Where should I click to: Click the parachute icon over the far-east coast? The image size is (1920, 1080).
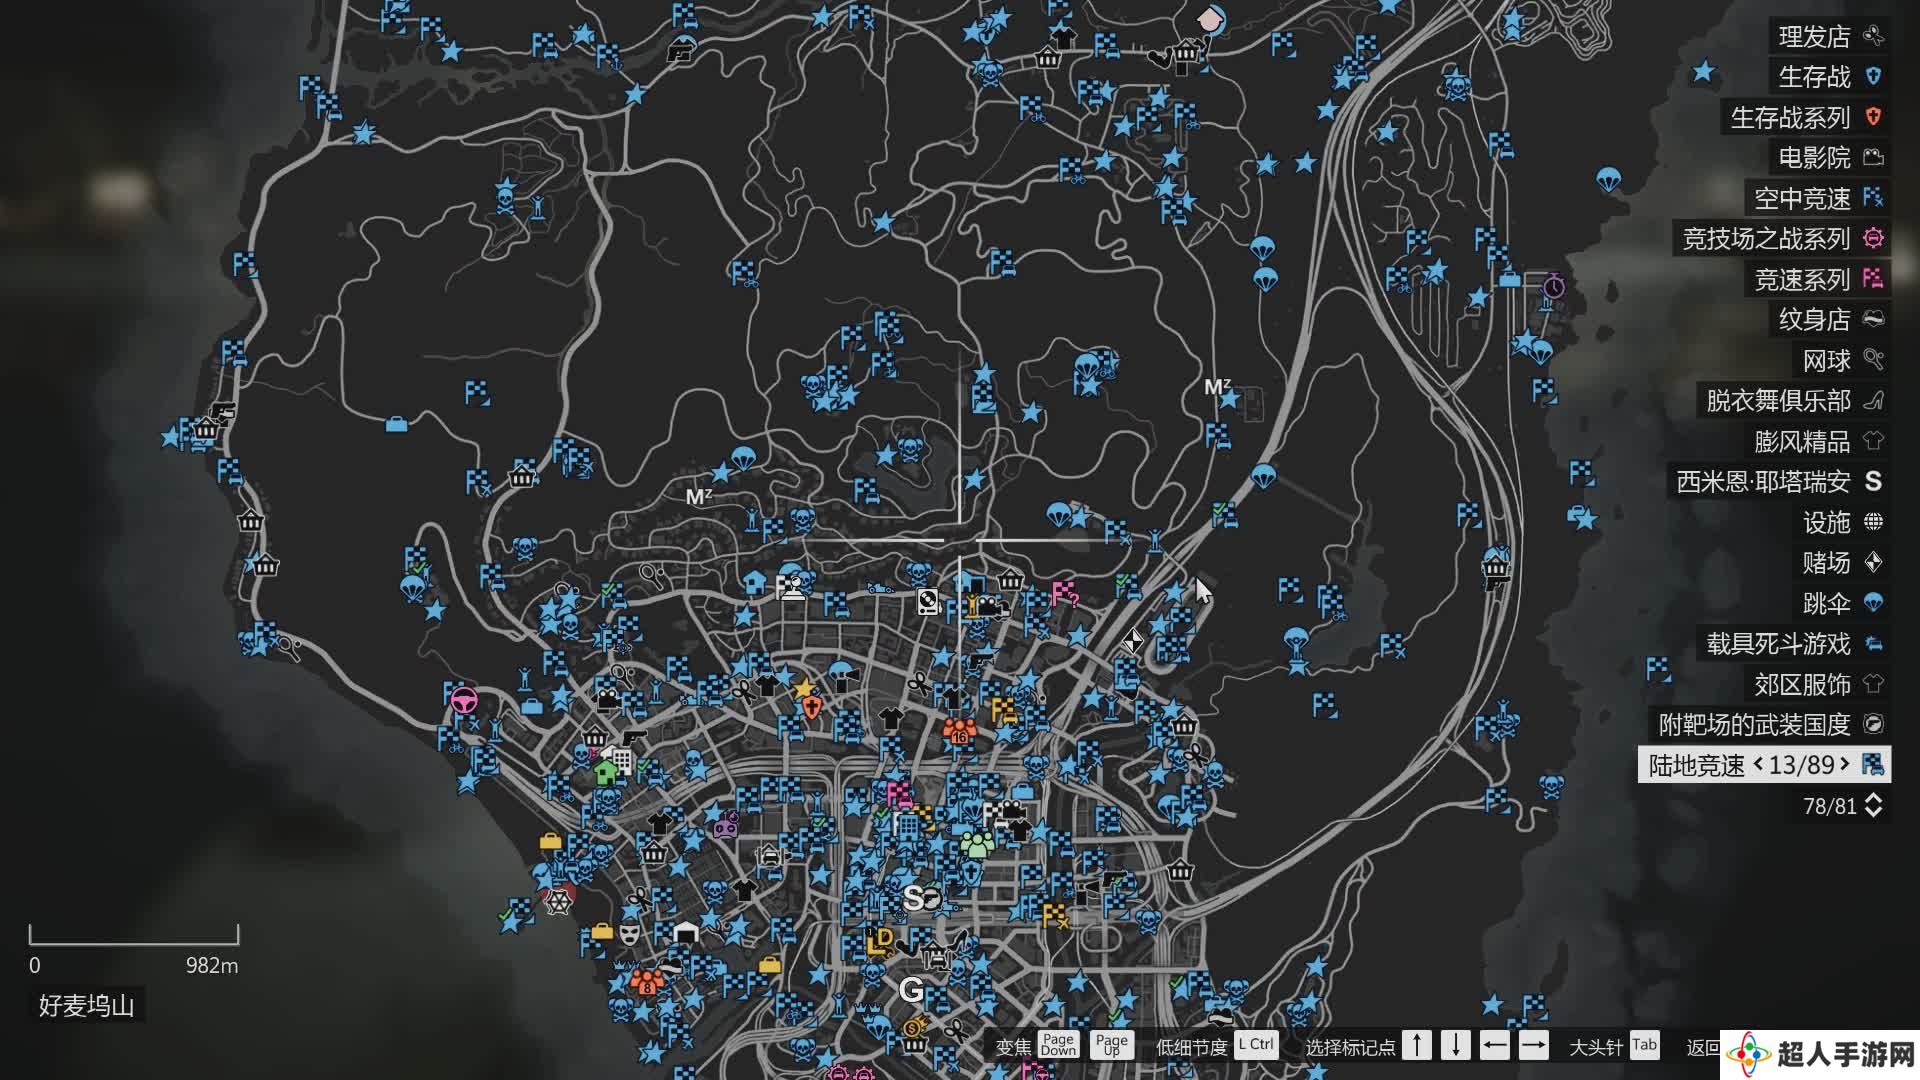[1608, 180]
